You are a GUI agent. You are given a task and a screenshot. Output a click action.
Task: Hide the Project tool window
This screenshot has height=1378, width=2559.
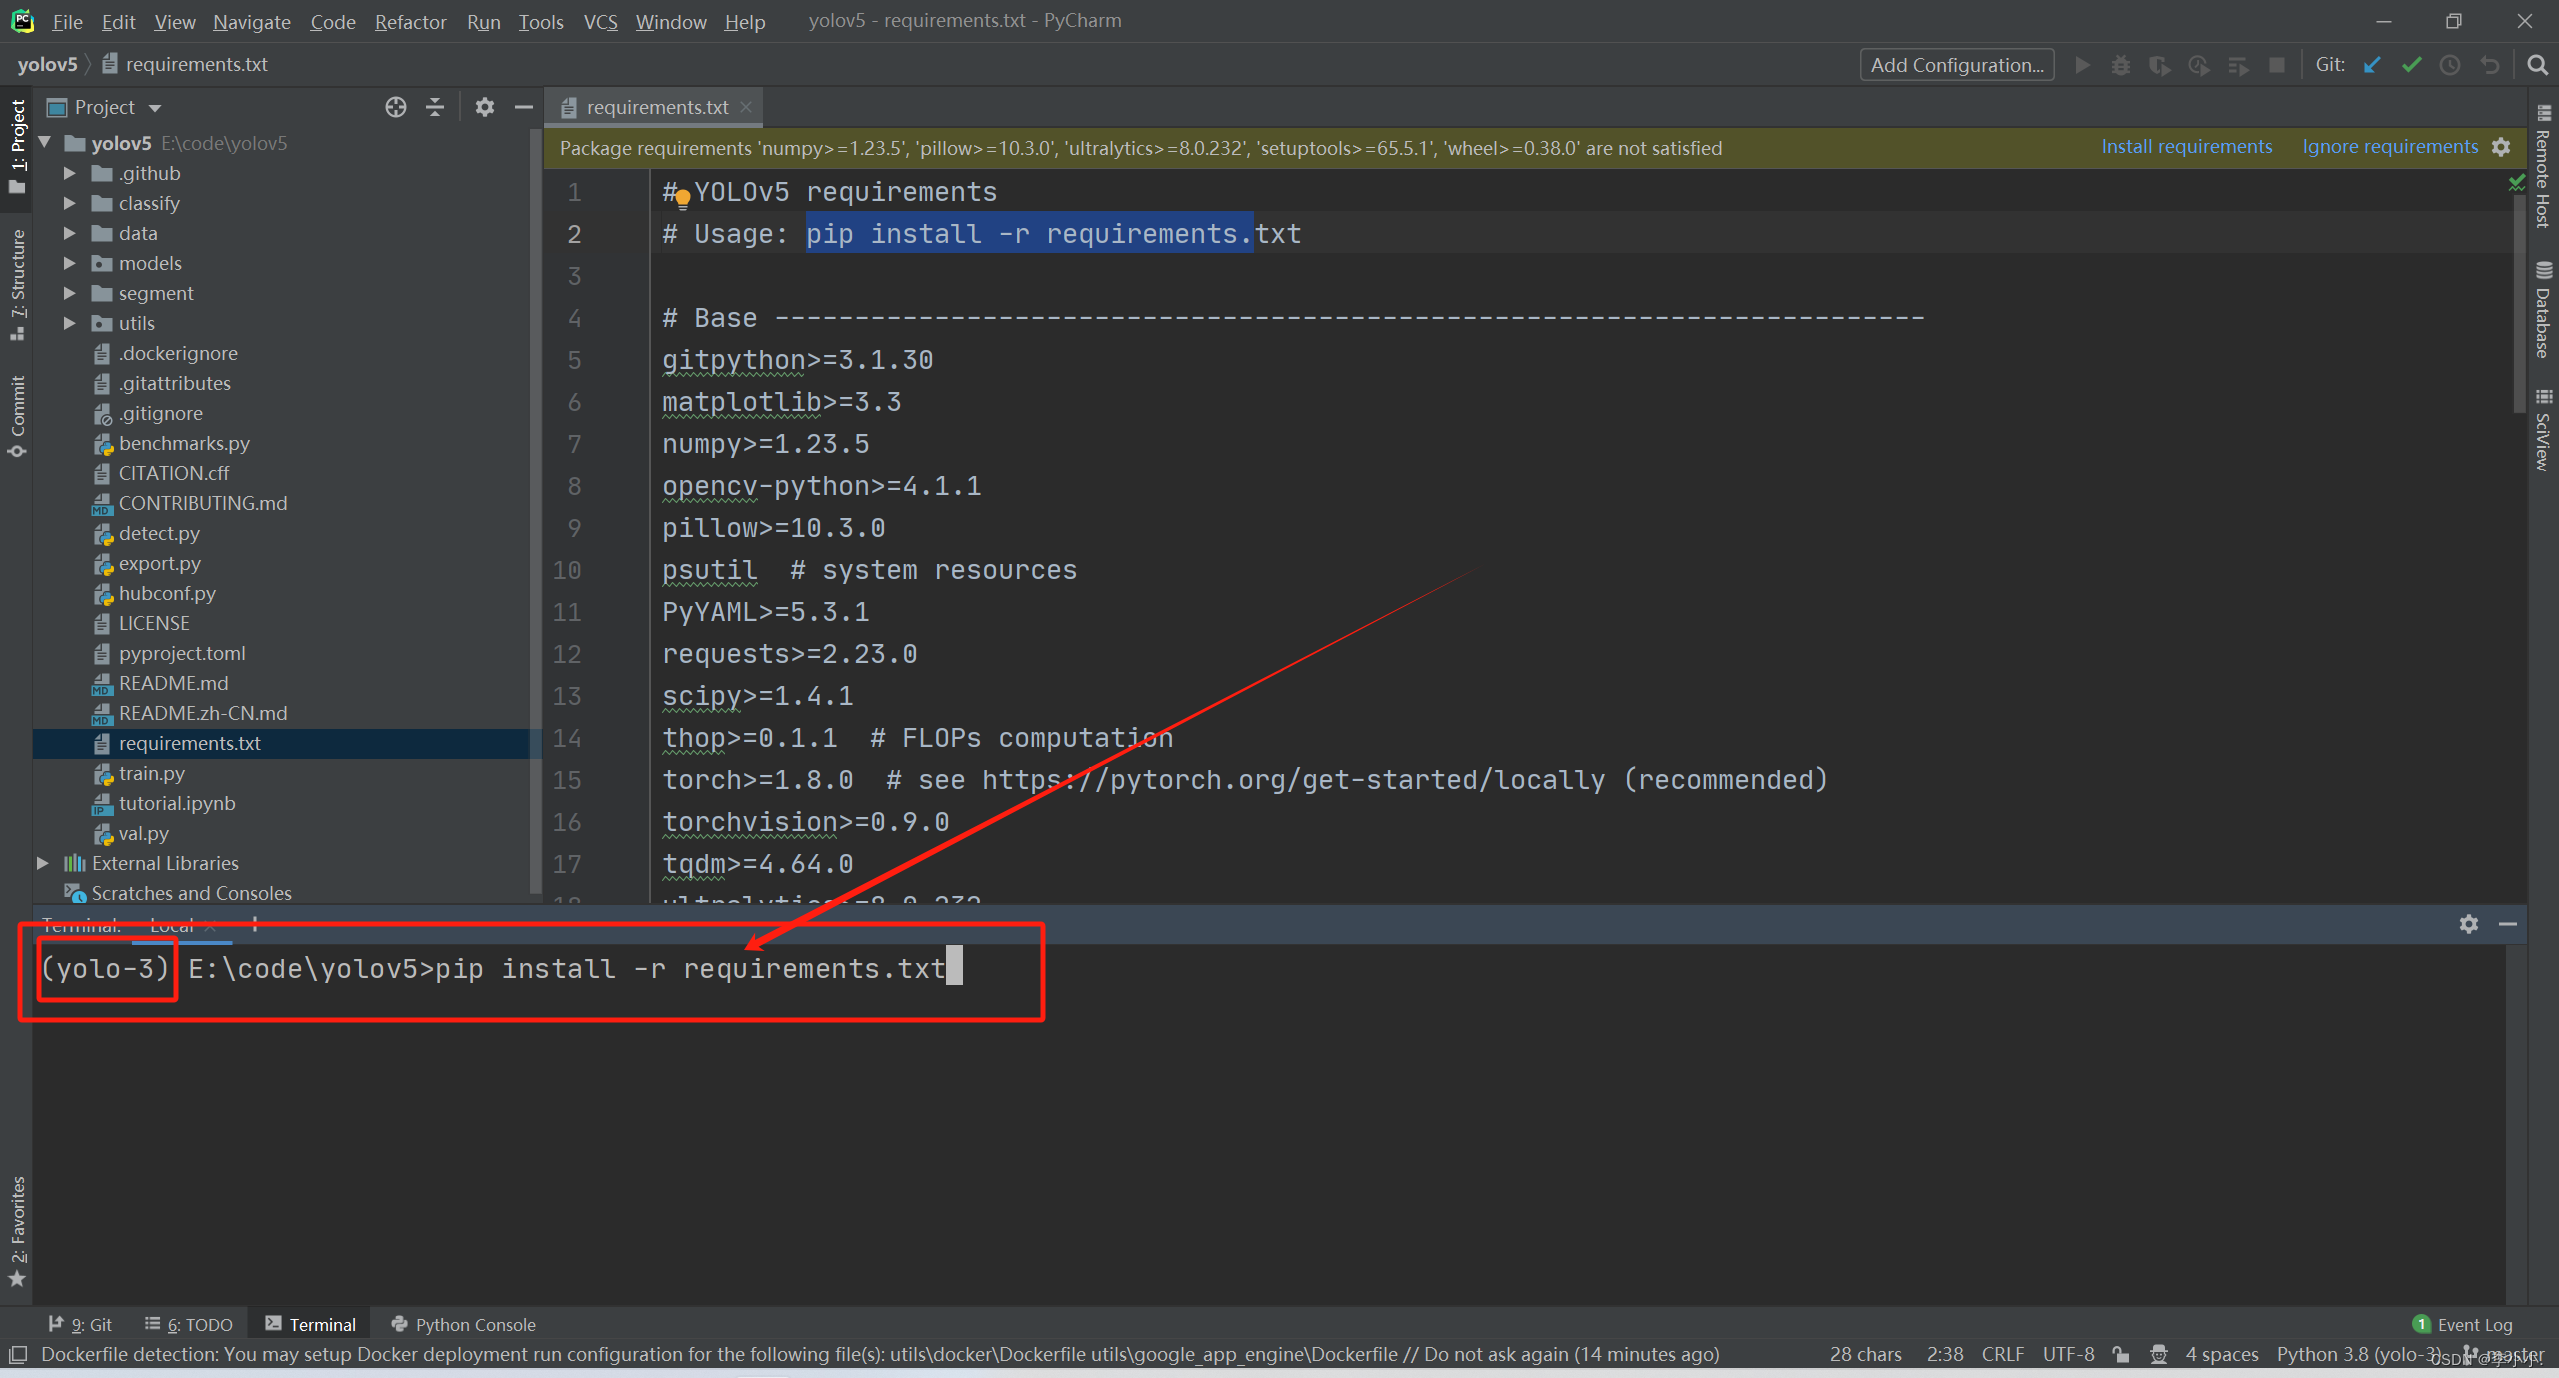coord(523,107)
